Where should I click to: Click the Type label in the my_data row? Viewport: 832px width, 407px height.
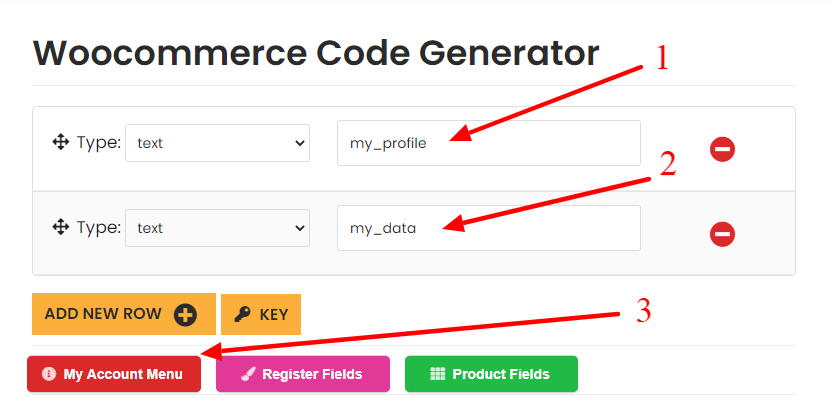click(x=98, y=227)
